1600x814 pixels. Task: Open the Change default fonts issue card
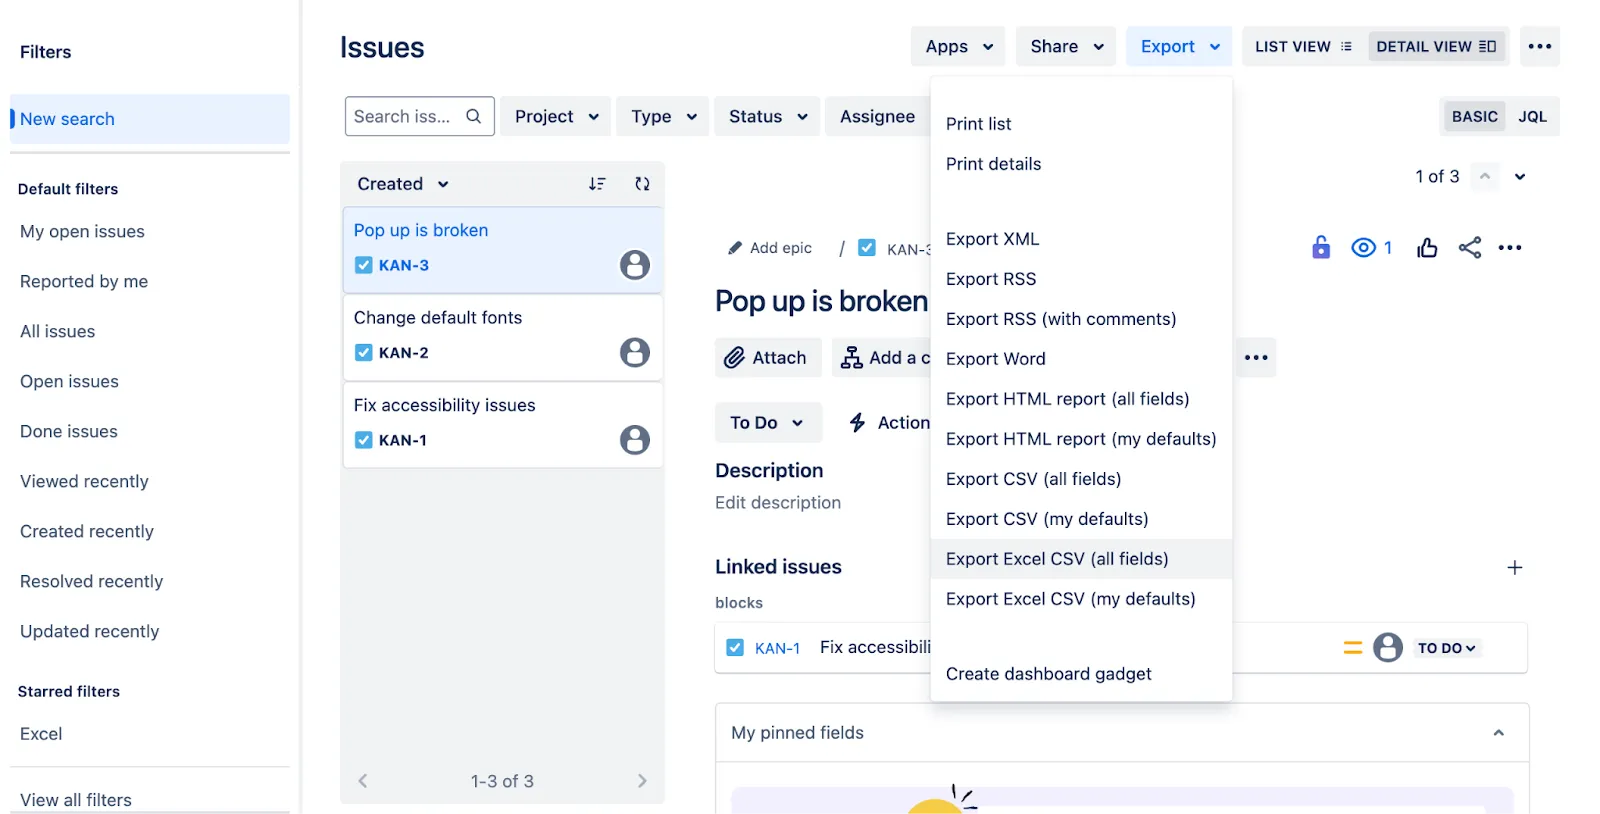pyautogui.click(x=503, y=337)
